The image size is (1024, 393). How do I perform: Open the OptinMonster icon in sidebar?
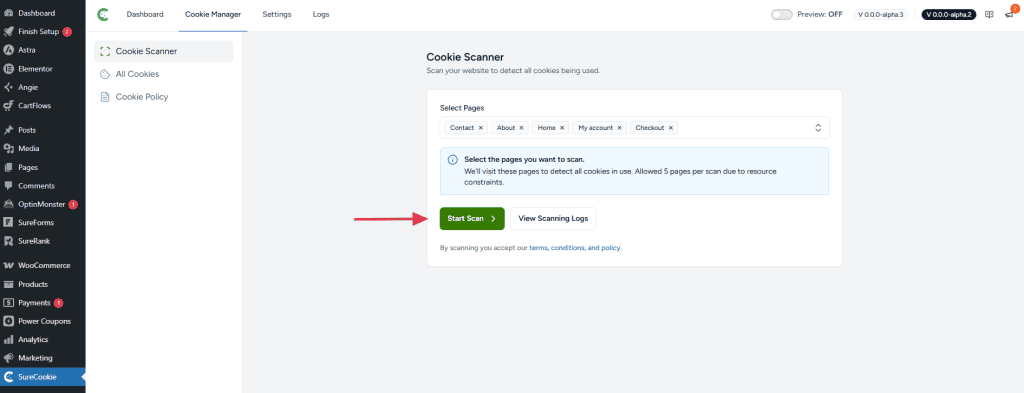pos(8,204)
